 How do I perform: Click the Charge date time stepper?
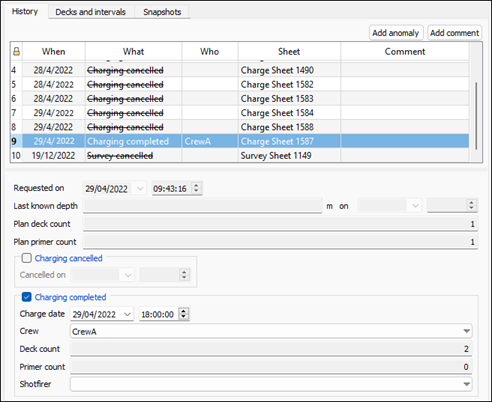pos(184,314)
